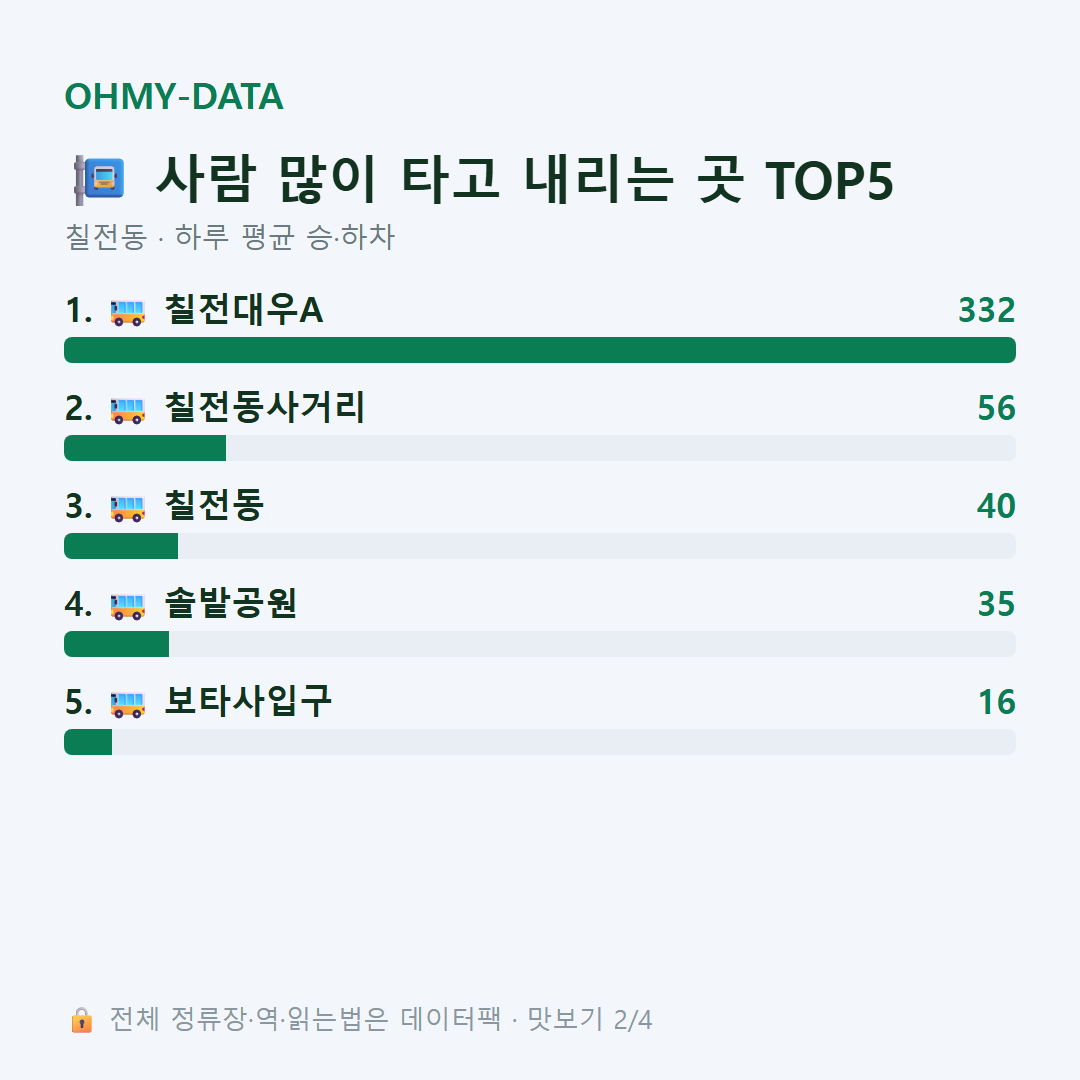Click the heading 사람 많이 타고 내리는 곳 TOP5

click(525, 180)
